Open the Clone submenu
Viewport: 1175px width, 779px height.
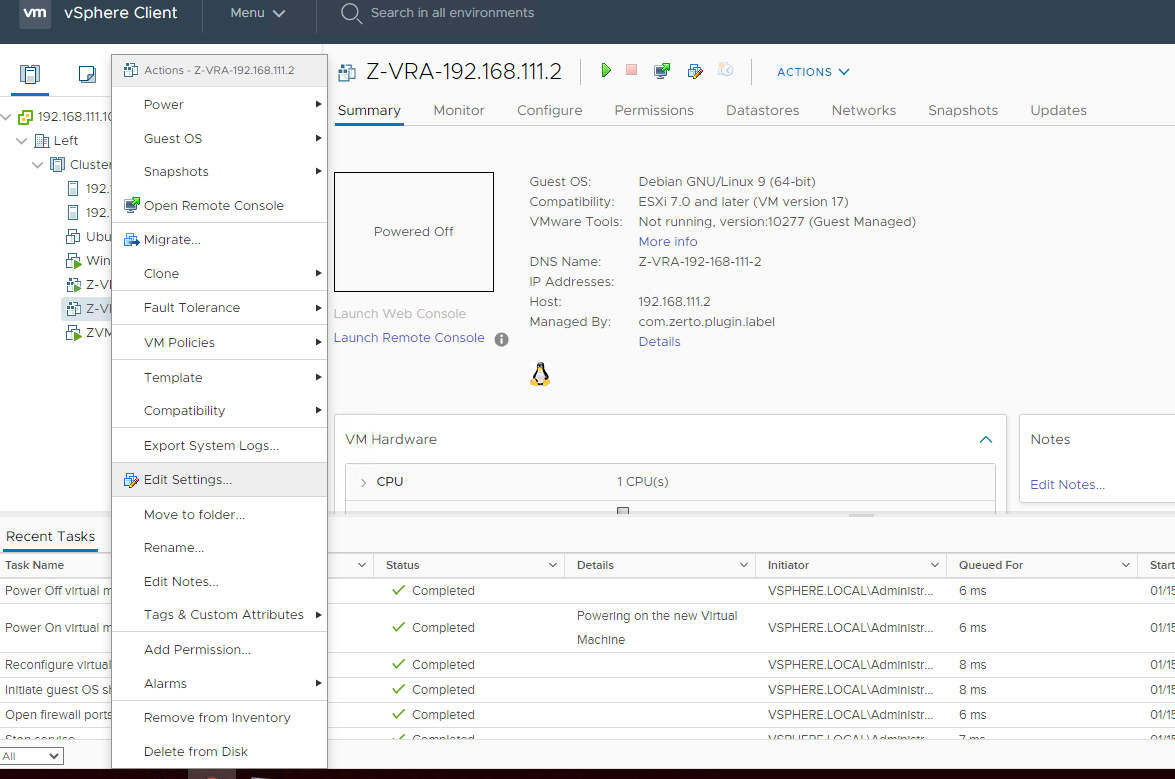coord(220,273)
